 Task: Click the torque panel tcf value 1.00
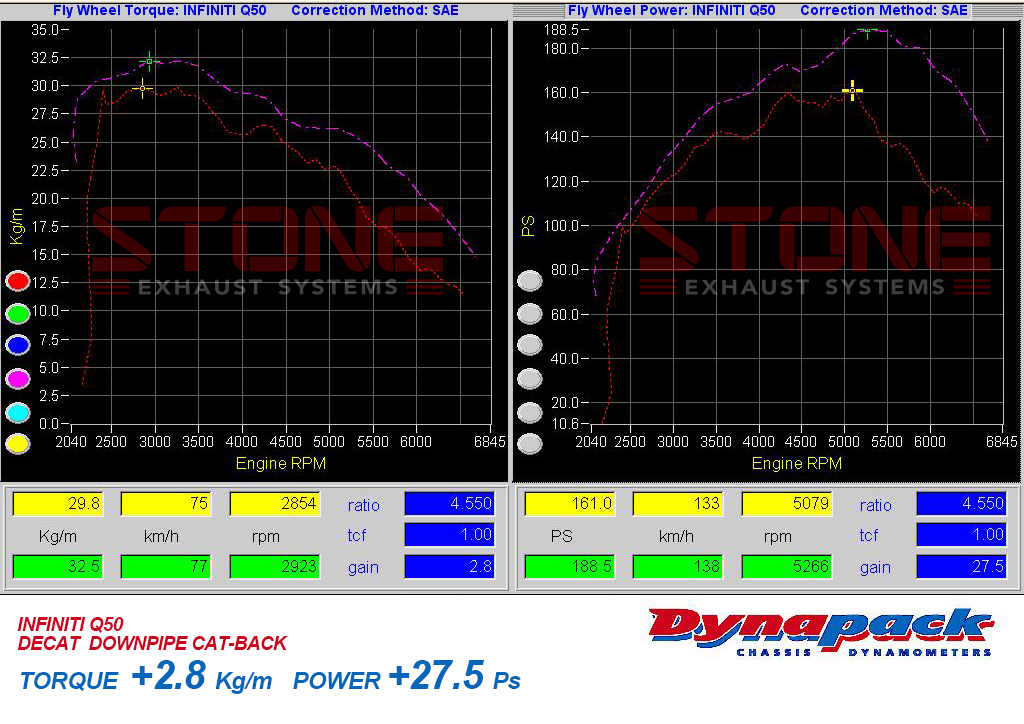(450, 535)
